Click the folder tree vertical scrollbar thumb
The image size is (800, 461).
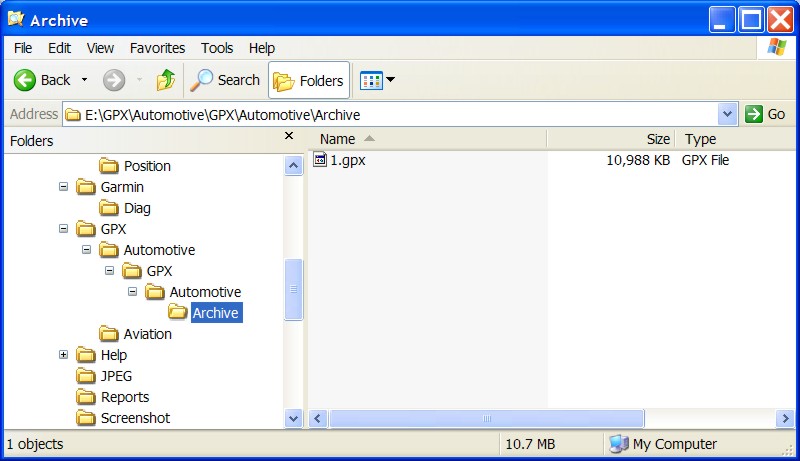[294, 290]
